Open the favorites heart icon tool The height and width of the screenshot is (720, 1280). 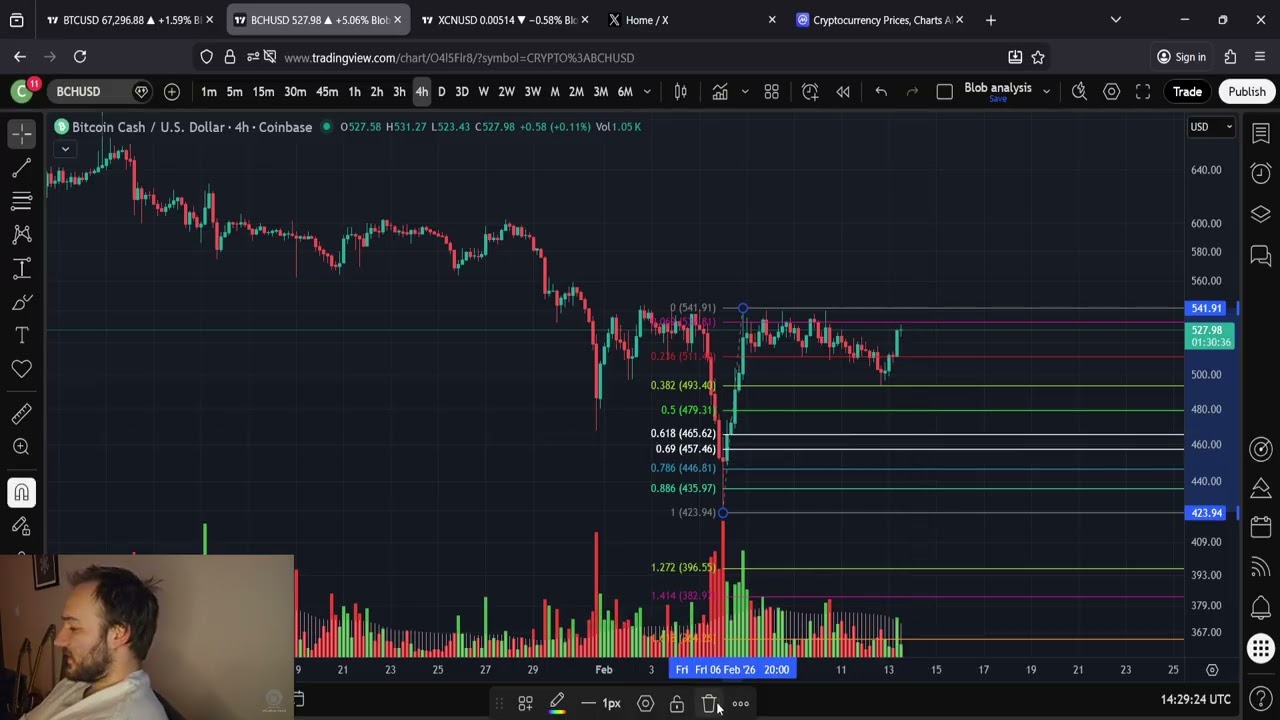[21, 370]
